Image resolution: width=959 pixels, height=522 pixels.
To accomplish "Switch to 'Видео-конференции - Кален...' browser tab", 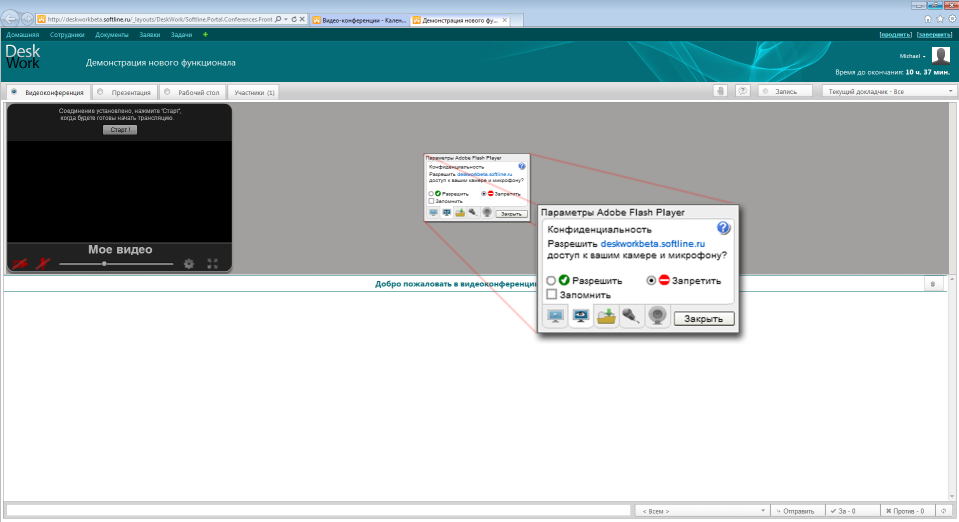I will click(360, 20).
